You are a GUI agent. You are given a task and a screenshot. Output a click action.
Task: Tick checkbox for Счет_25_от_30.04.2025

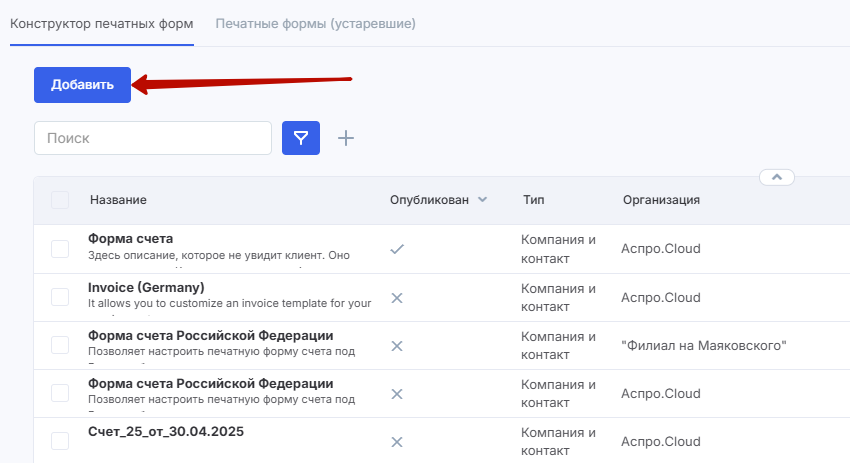(x=60, y=441)
